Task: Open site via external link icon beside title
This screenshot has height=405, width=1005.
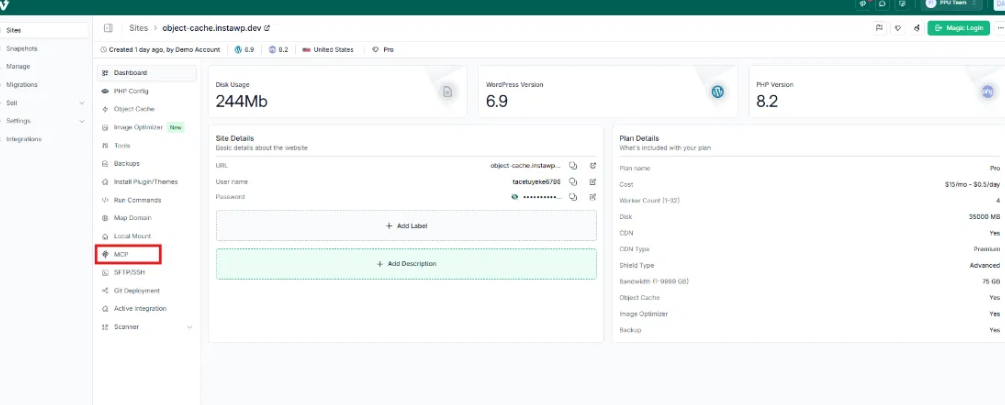Action: [x=267, y=28]
